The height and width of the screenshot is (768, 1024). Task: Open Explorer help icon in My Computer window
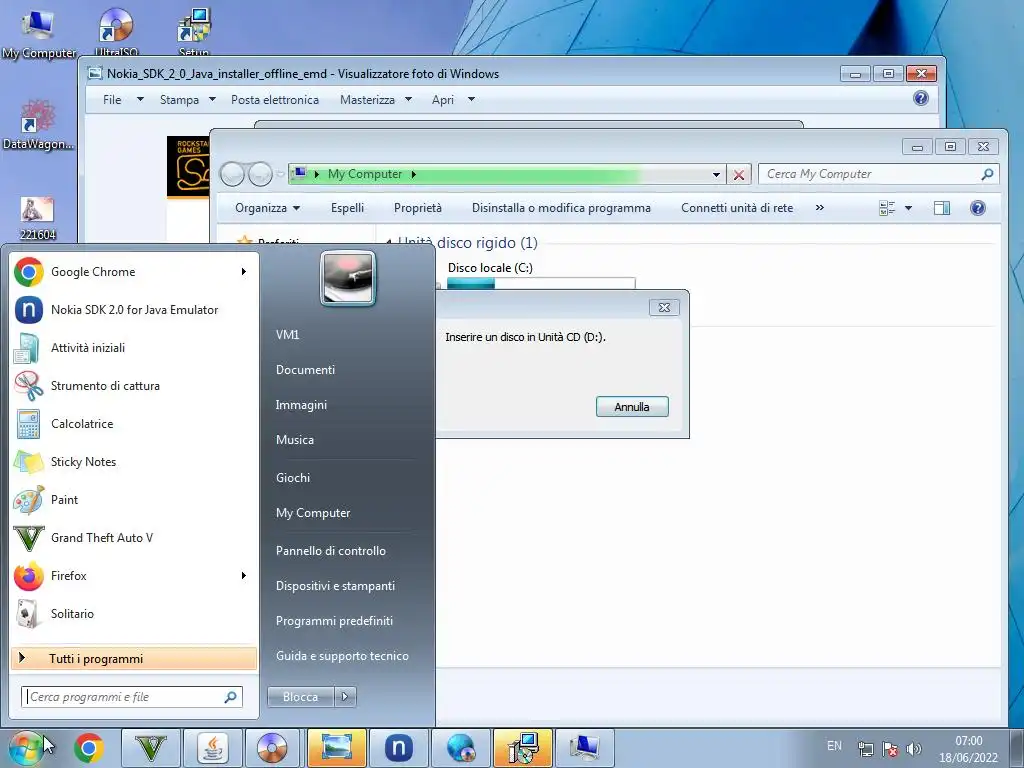click(978, 208)
